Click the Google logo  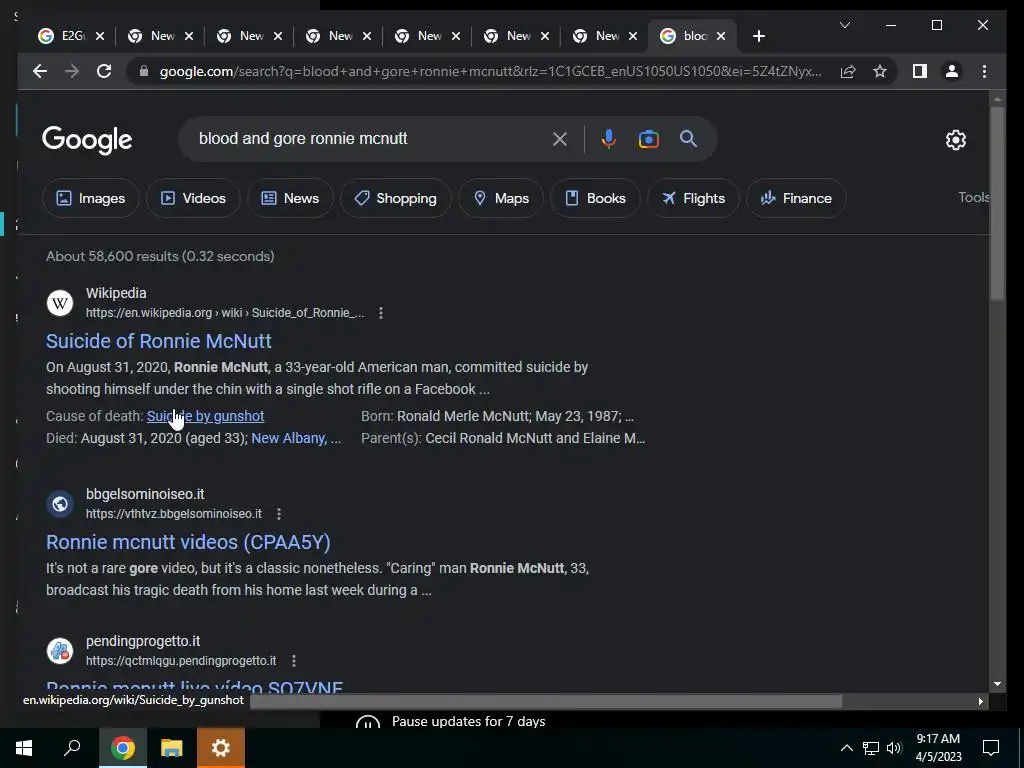(x=87, y=140)
